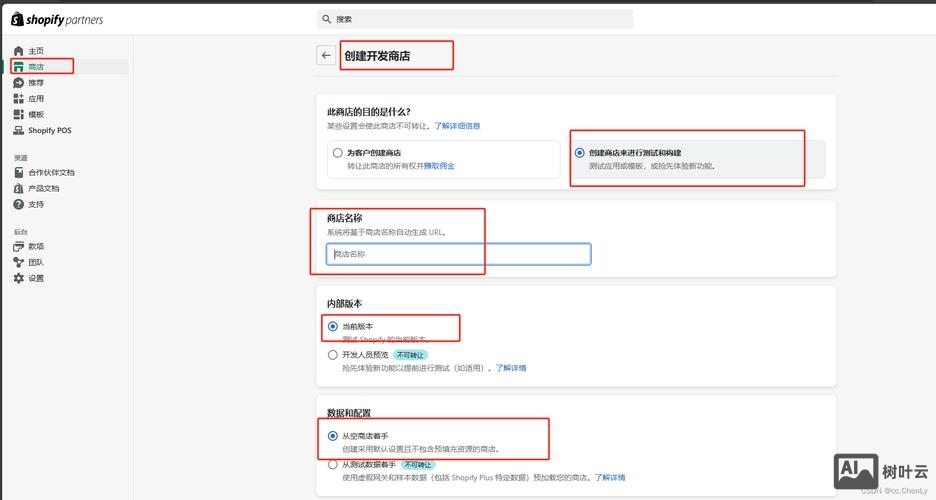Click the 数据和配置 section heading
Viewport: 936px width, 500px height.
point(349,413)
